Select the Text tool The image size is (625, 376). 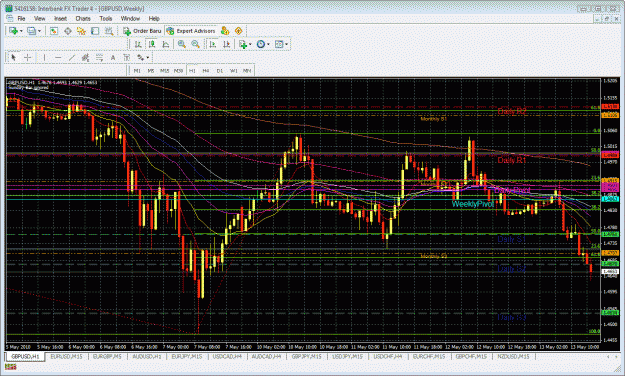(113, 58)
